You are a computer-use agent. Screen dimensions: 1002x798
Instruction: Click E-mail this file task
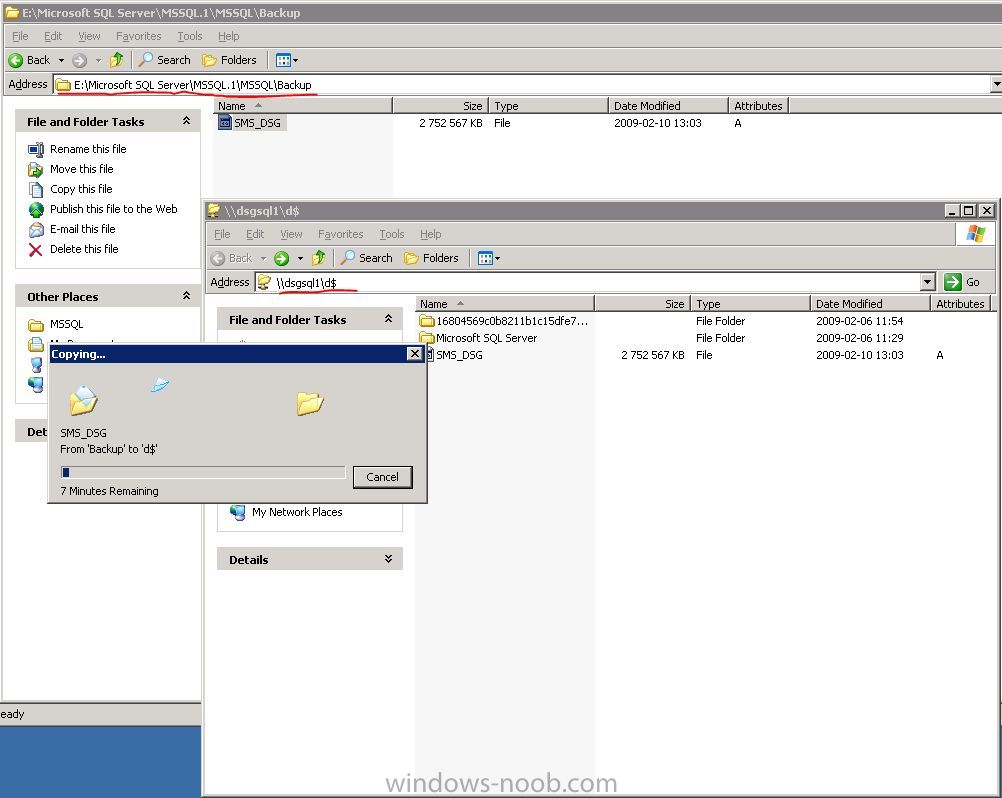coord(72,229)
